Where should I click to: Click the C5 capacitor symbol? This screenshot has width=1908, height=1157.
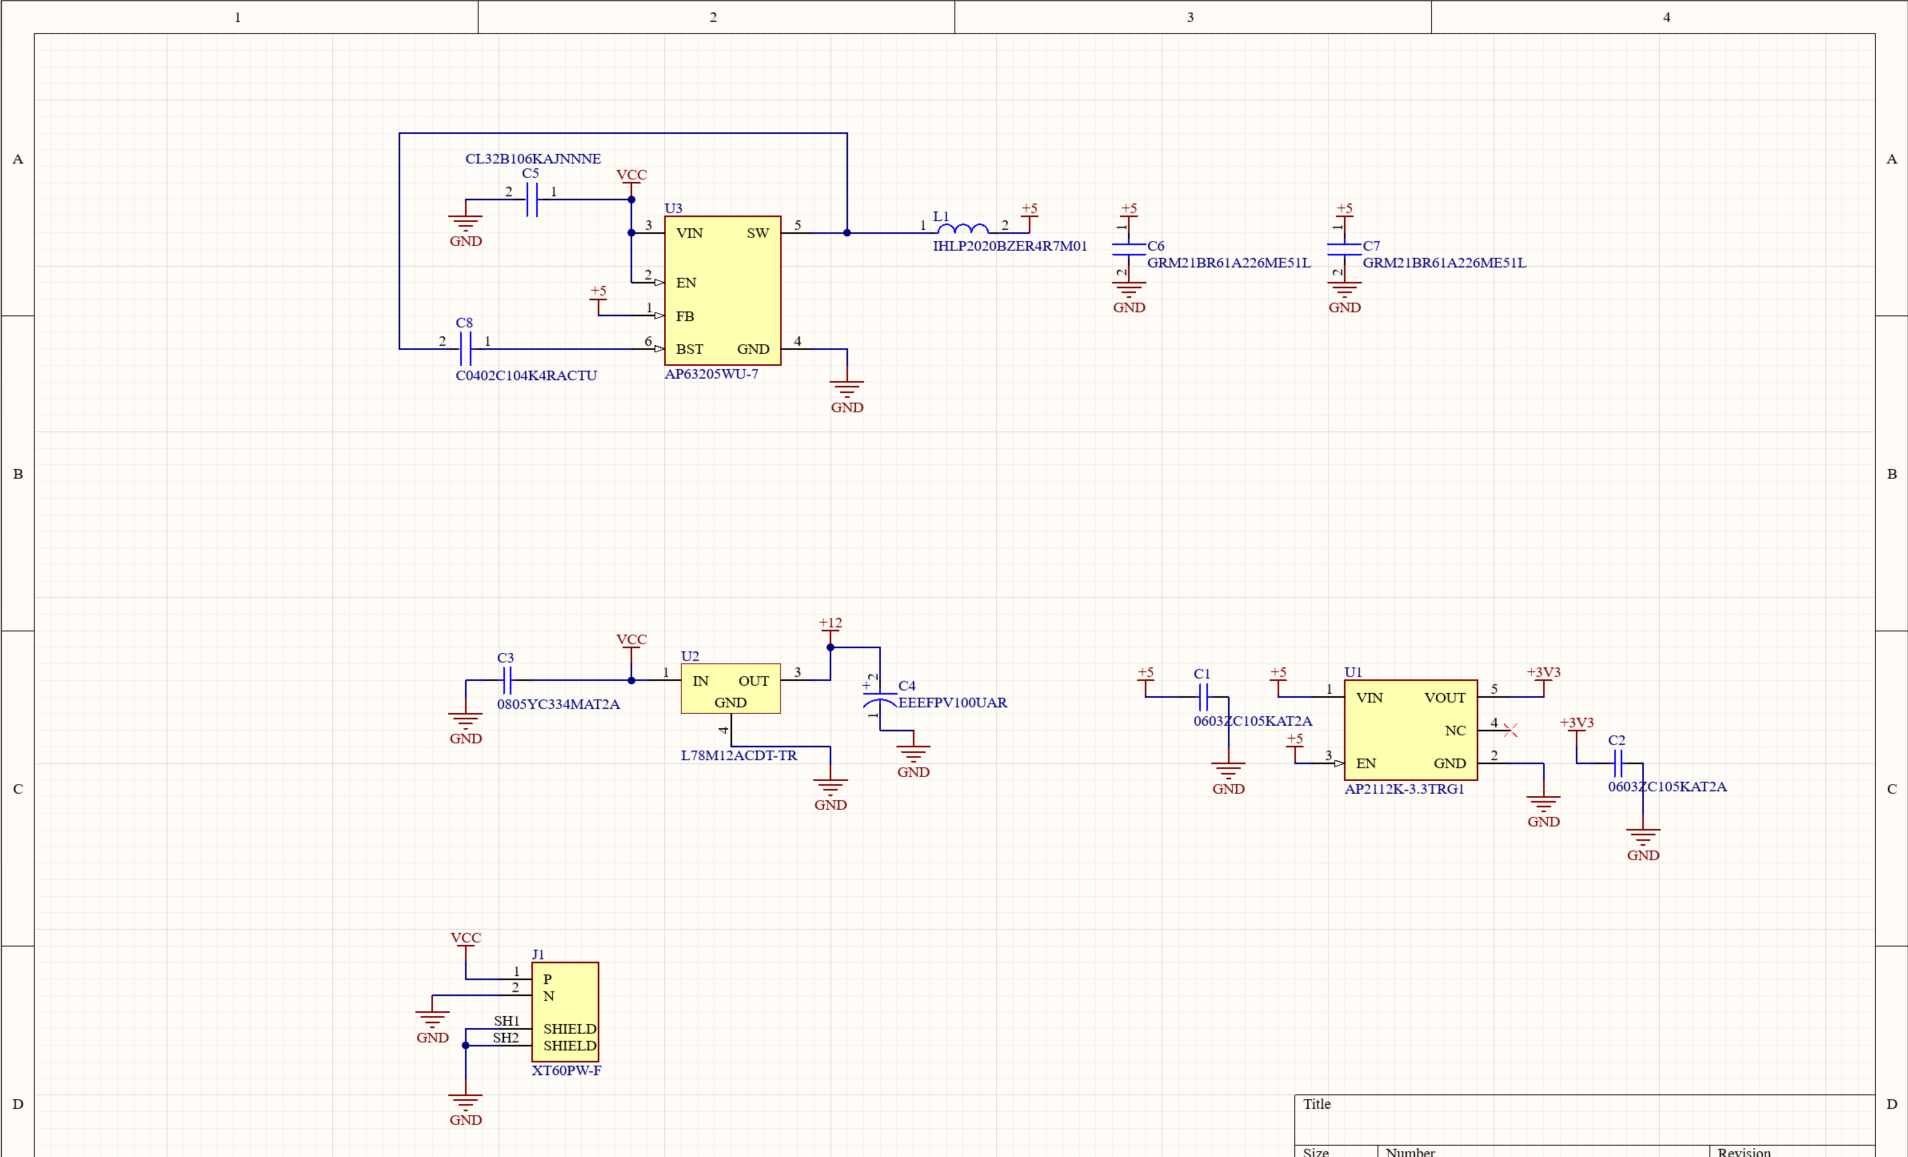(x=532, y=200)
